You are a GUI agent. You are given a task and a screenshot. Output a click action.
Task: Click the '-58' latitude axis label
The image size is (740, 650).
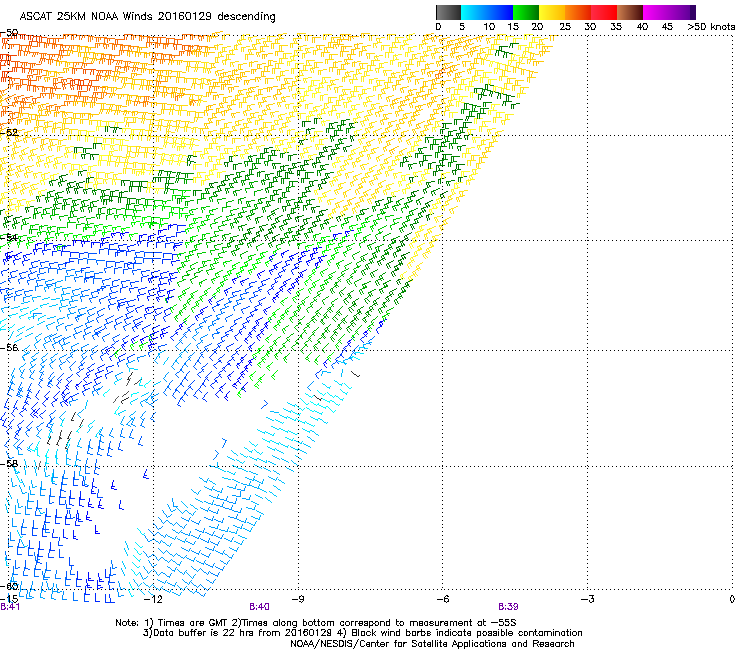9,464
